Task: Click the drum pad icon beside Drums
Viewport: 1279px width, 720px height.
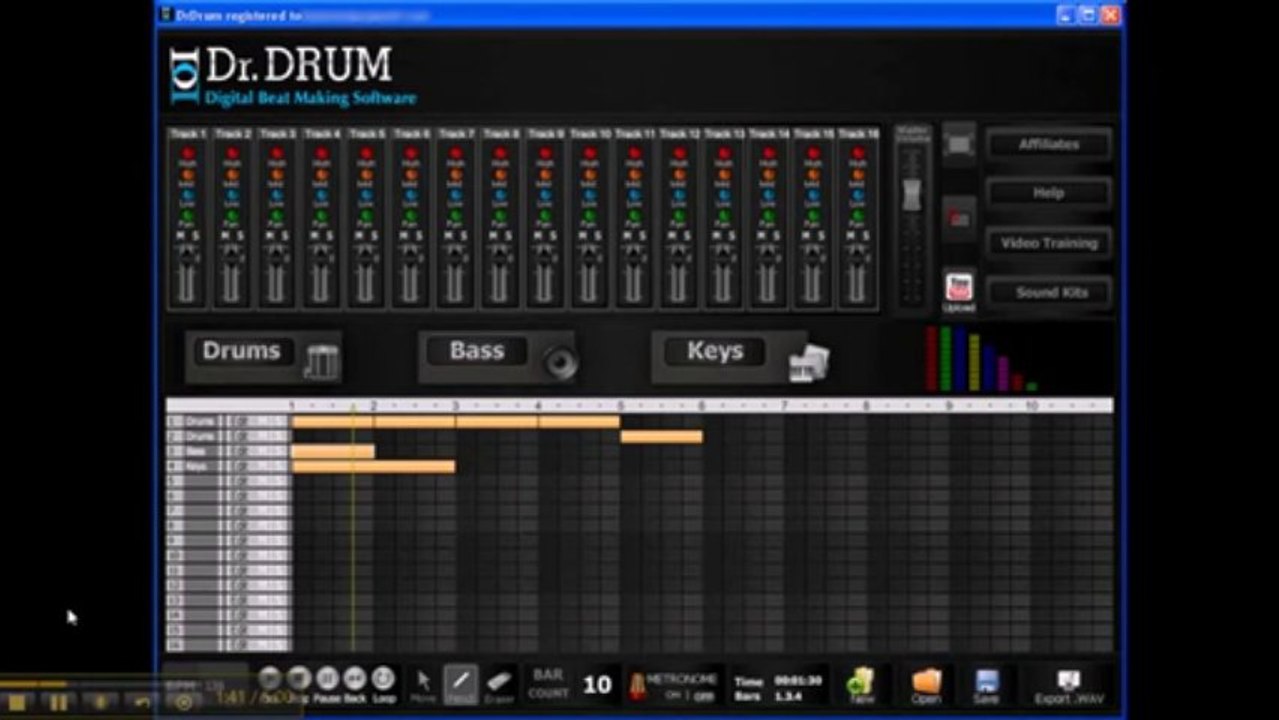Action: click(321, 361)
